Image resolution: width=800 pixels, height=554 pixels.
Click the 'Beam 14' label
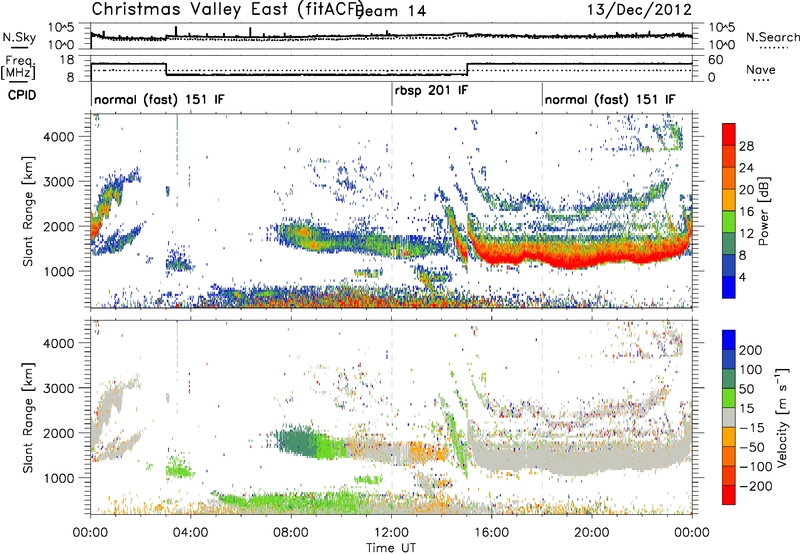[x=391, y=11]
